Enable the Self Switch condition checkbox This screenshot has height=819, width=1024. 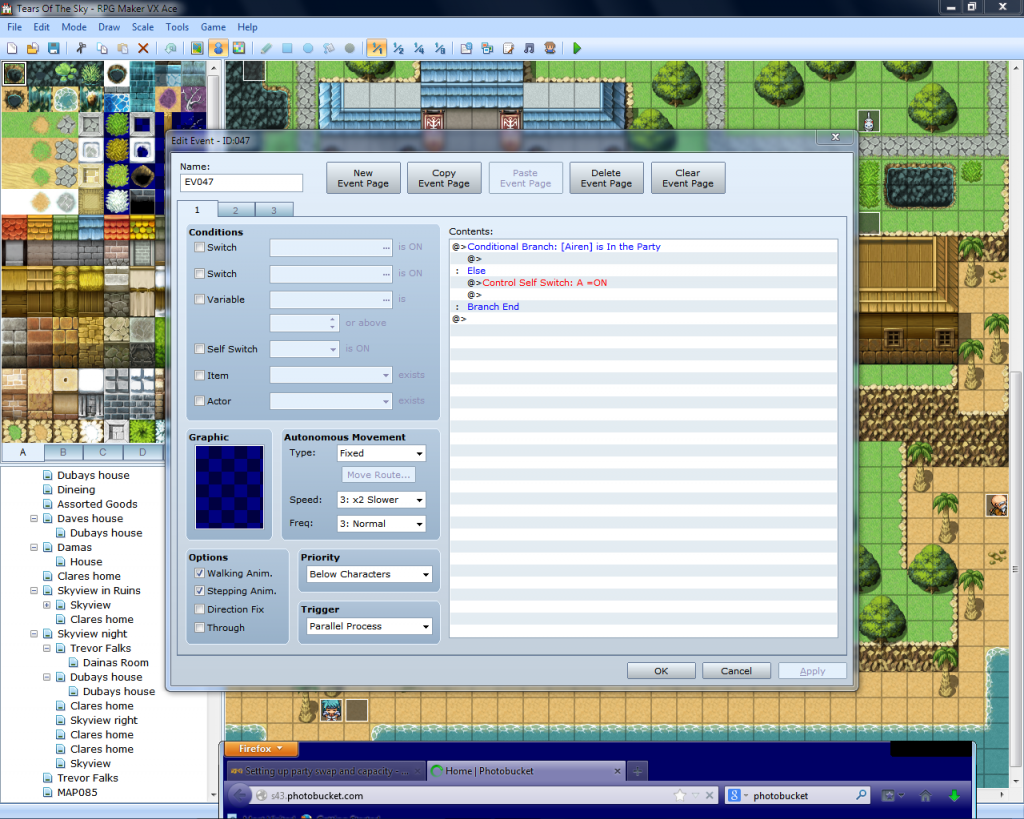coord(200,349)
